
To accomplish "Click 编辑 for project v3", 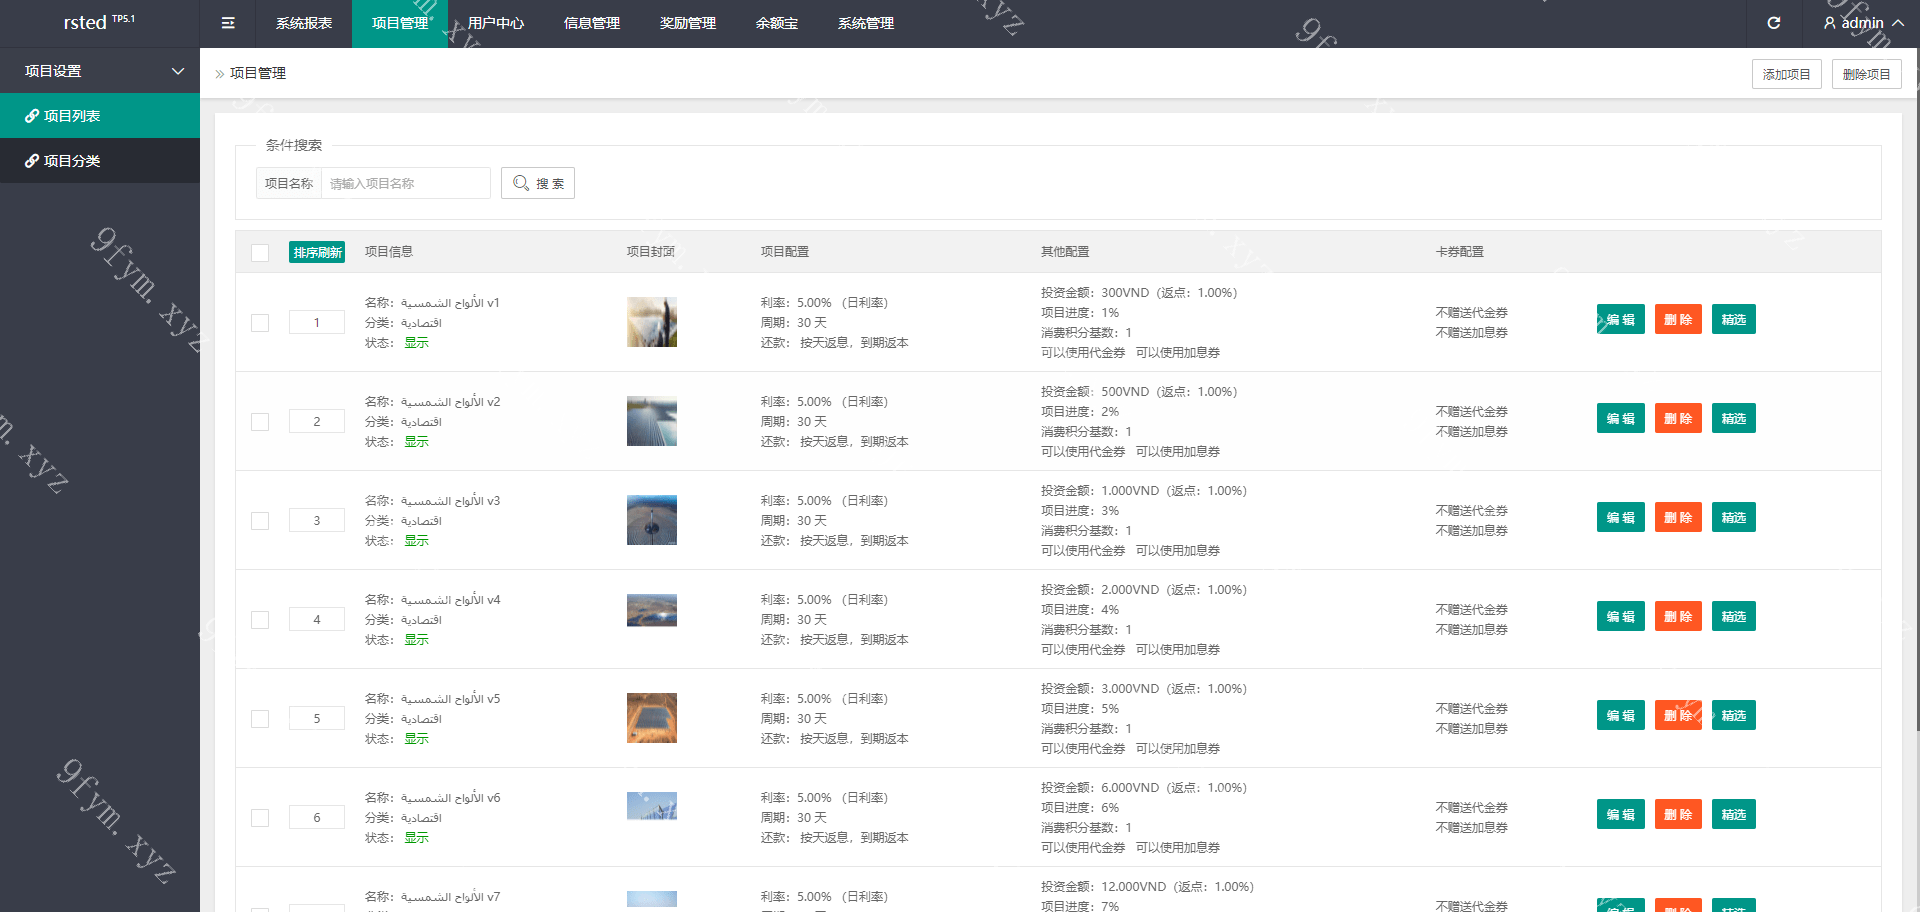I will point(1621,517).
